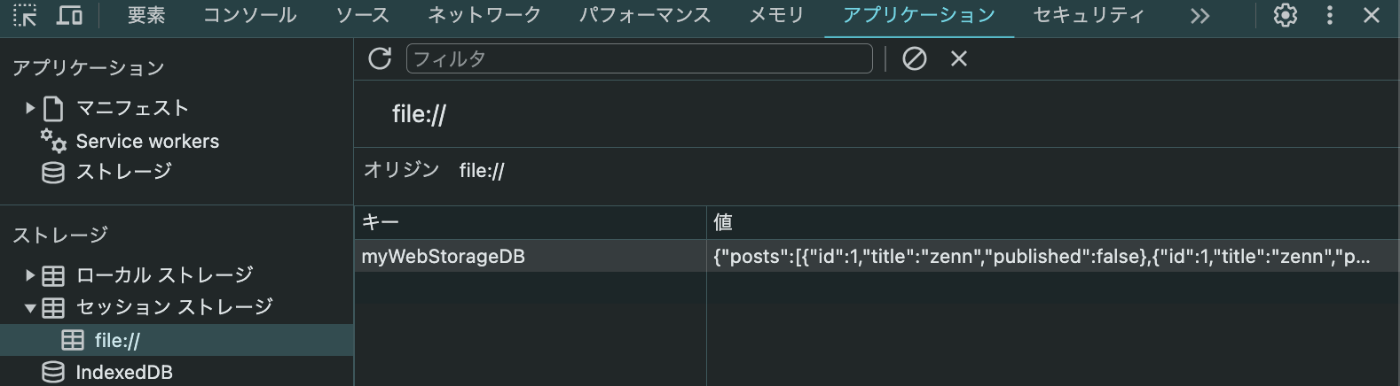Select the メモリ tab
The height and width of the screenshot is (386, 1400).
click(x=776, y=15)
